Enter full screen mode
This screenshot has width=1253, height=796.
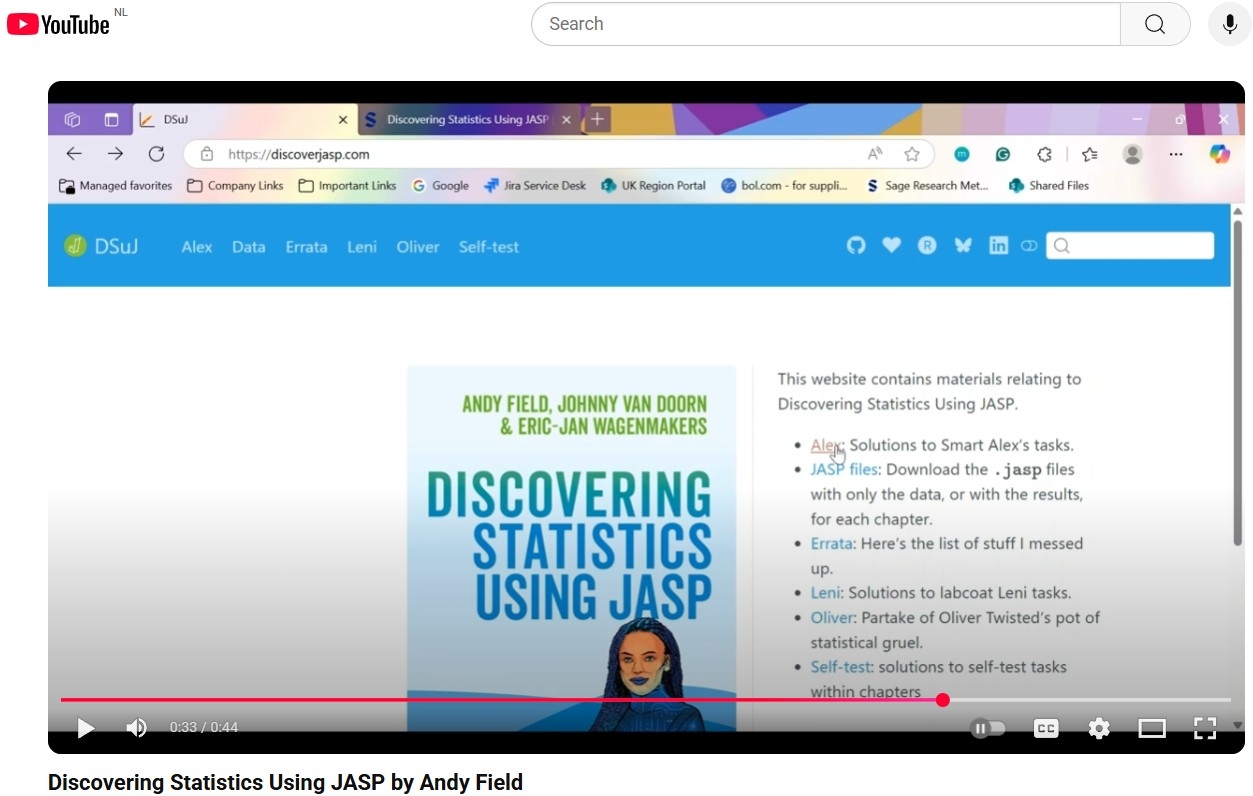coord(1205,728)
